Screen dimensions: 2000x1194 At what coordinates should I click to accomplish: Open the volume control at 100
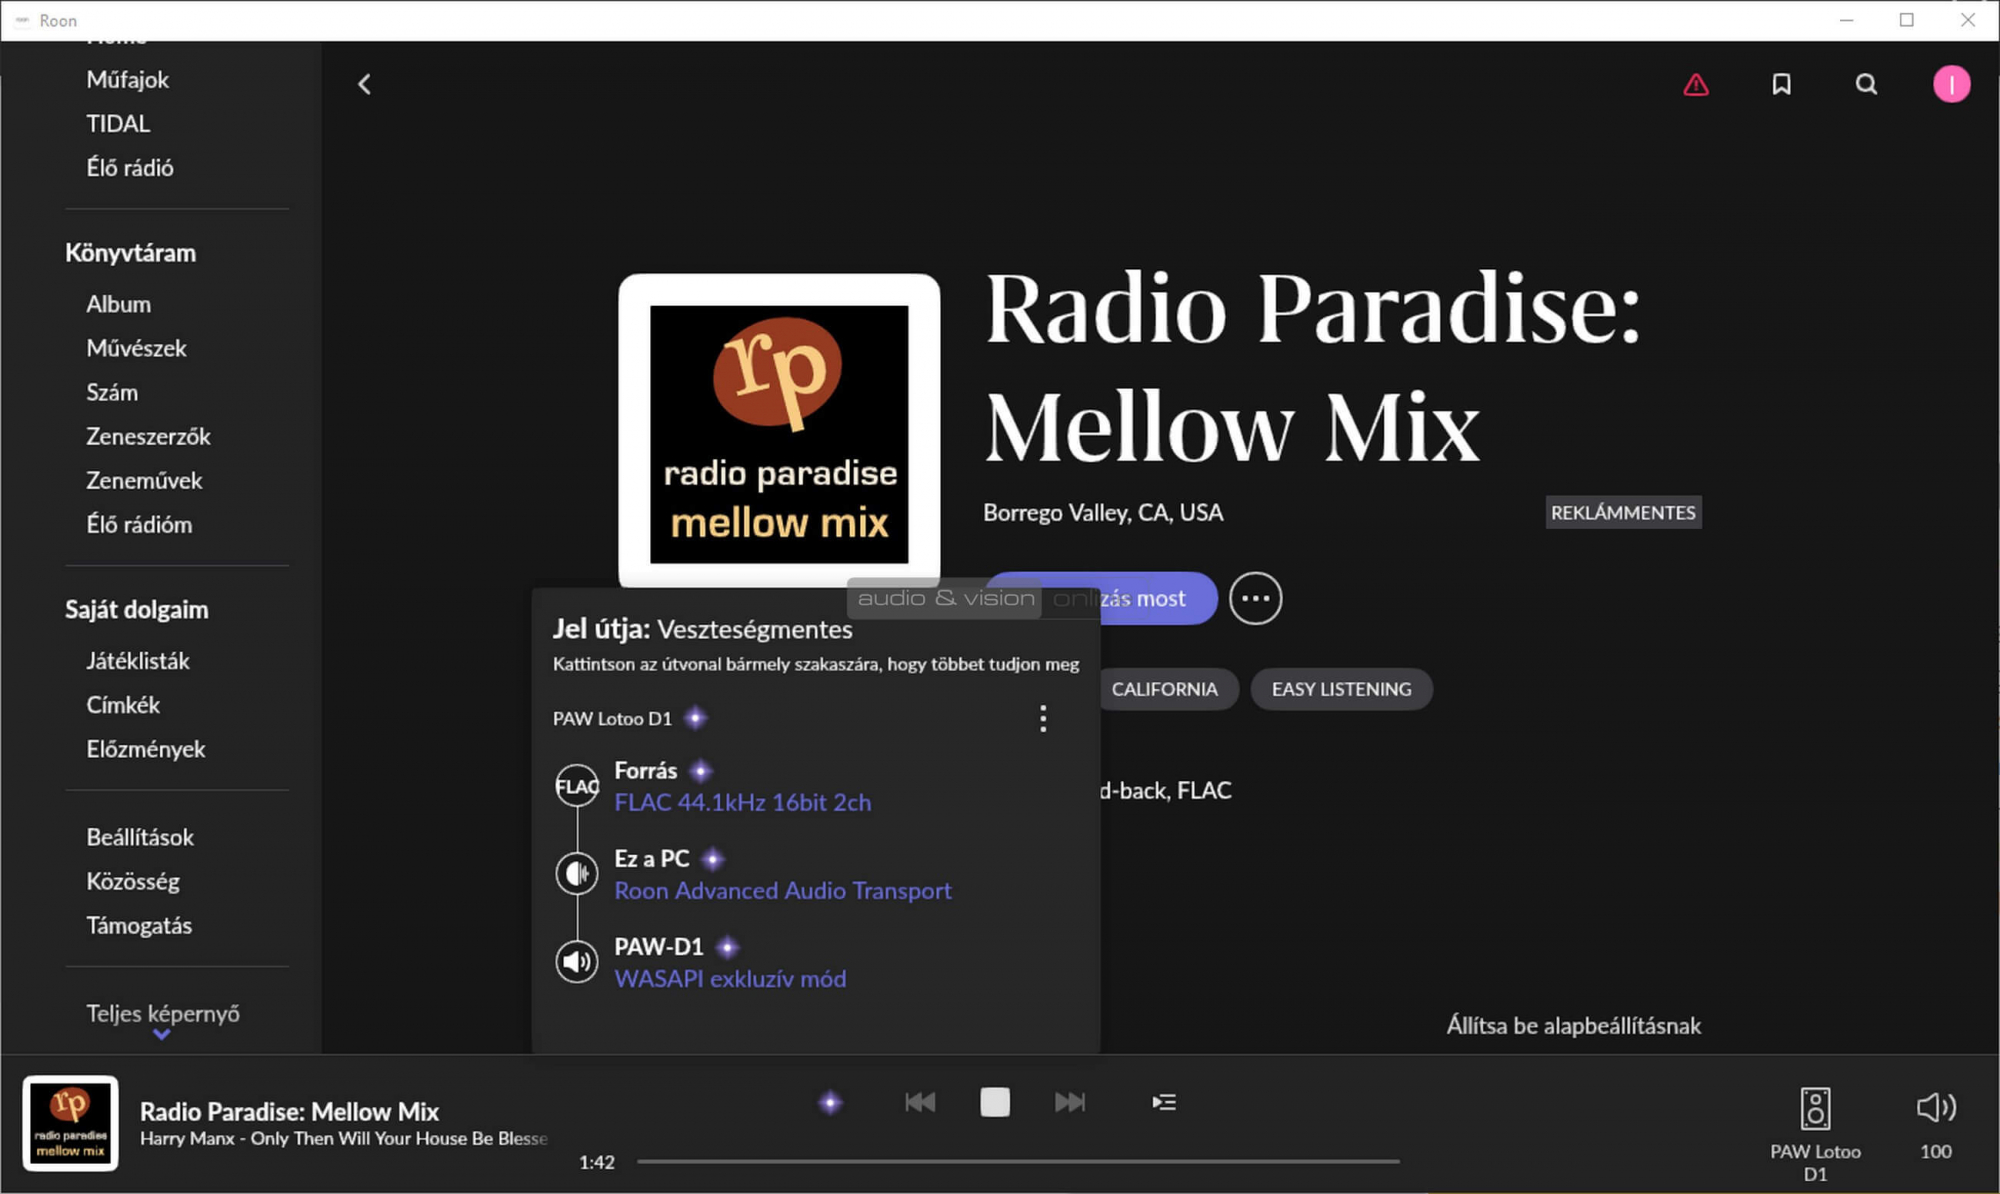click(1936, 1107)
